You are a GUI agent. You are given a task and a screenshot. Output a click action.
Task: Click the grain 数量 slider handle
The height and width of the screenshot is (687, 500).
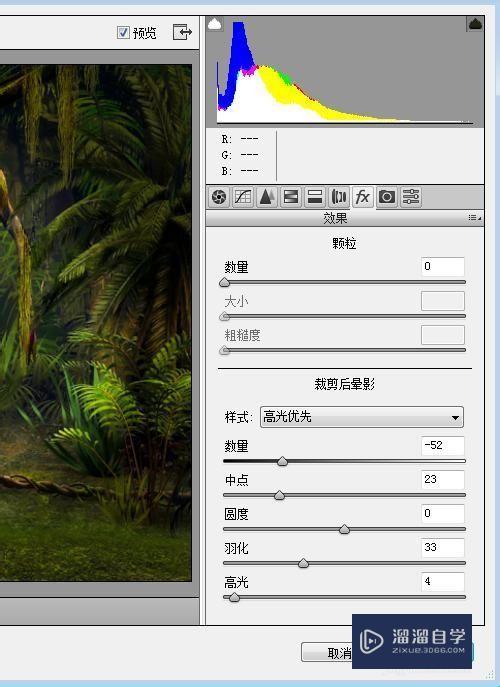(224, 283)
